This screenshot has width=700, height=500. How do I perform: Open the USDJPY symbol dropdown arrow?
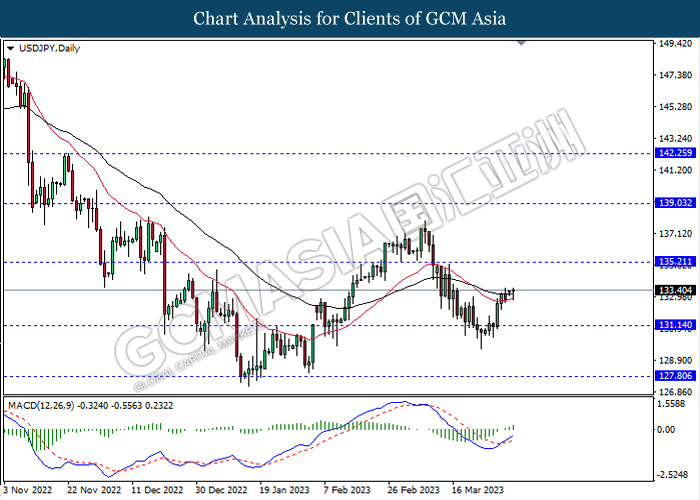pyautogui.click(x=11, y=48)
